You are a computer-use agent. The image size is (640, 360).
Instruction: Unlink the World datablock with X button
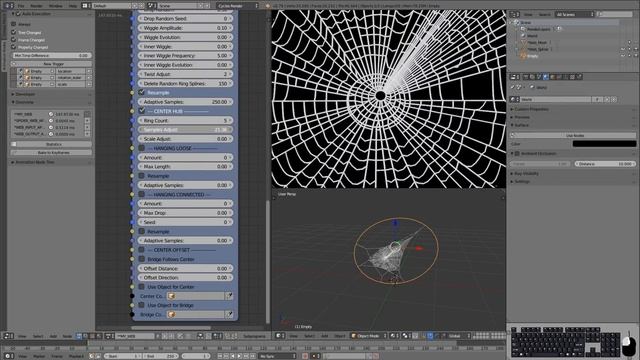pyautogui.click(x=613, y=99)
